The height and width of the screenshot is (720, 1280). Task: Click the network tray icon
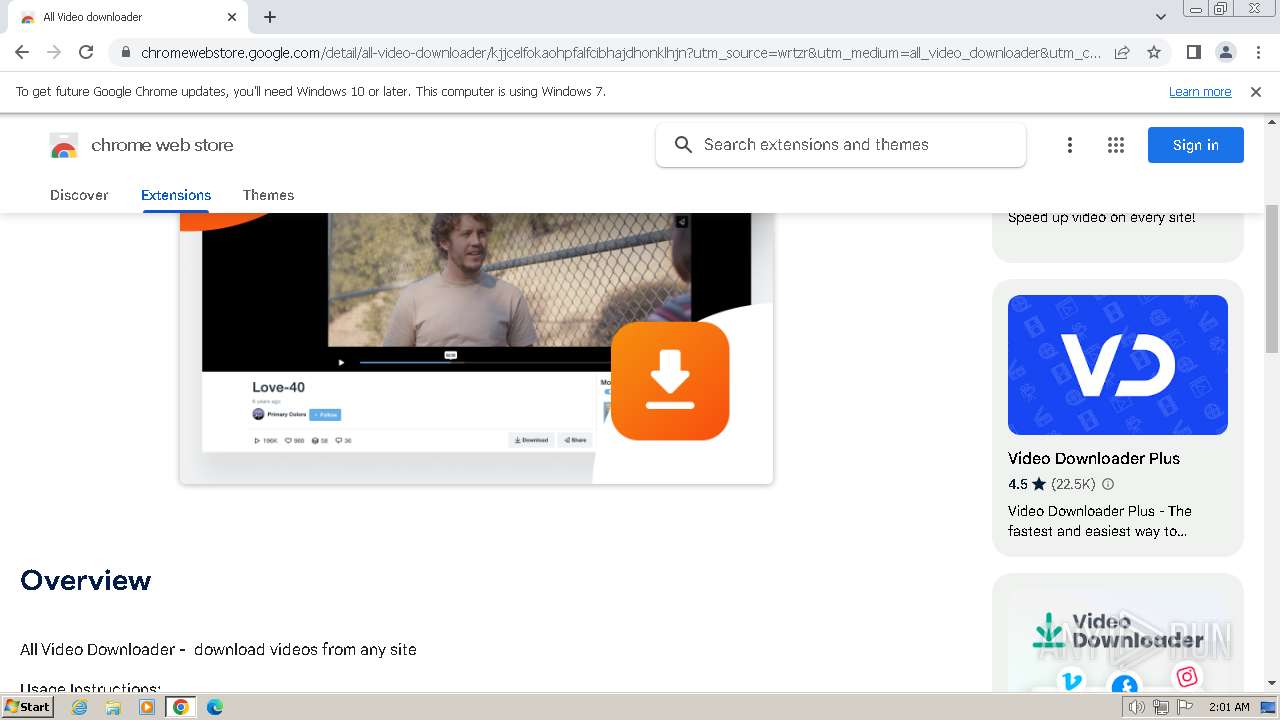tap(1161, 707)
